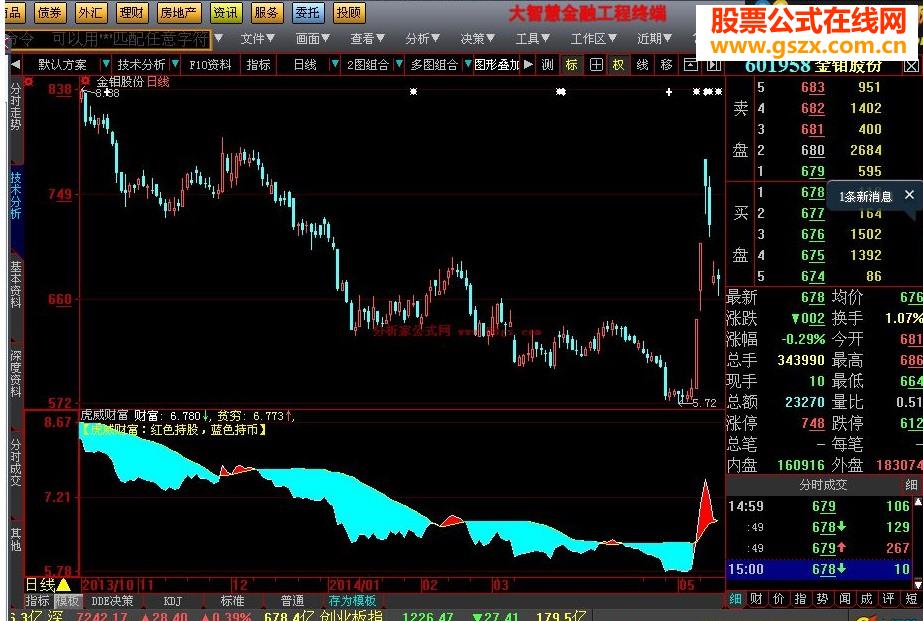Expand the 日线 period dropdown arrow
This screenshot has width=923, height=621.
pyautogui.click(x=334, y=65)
